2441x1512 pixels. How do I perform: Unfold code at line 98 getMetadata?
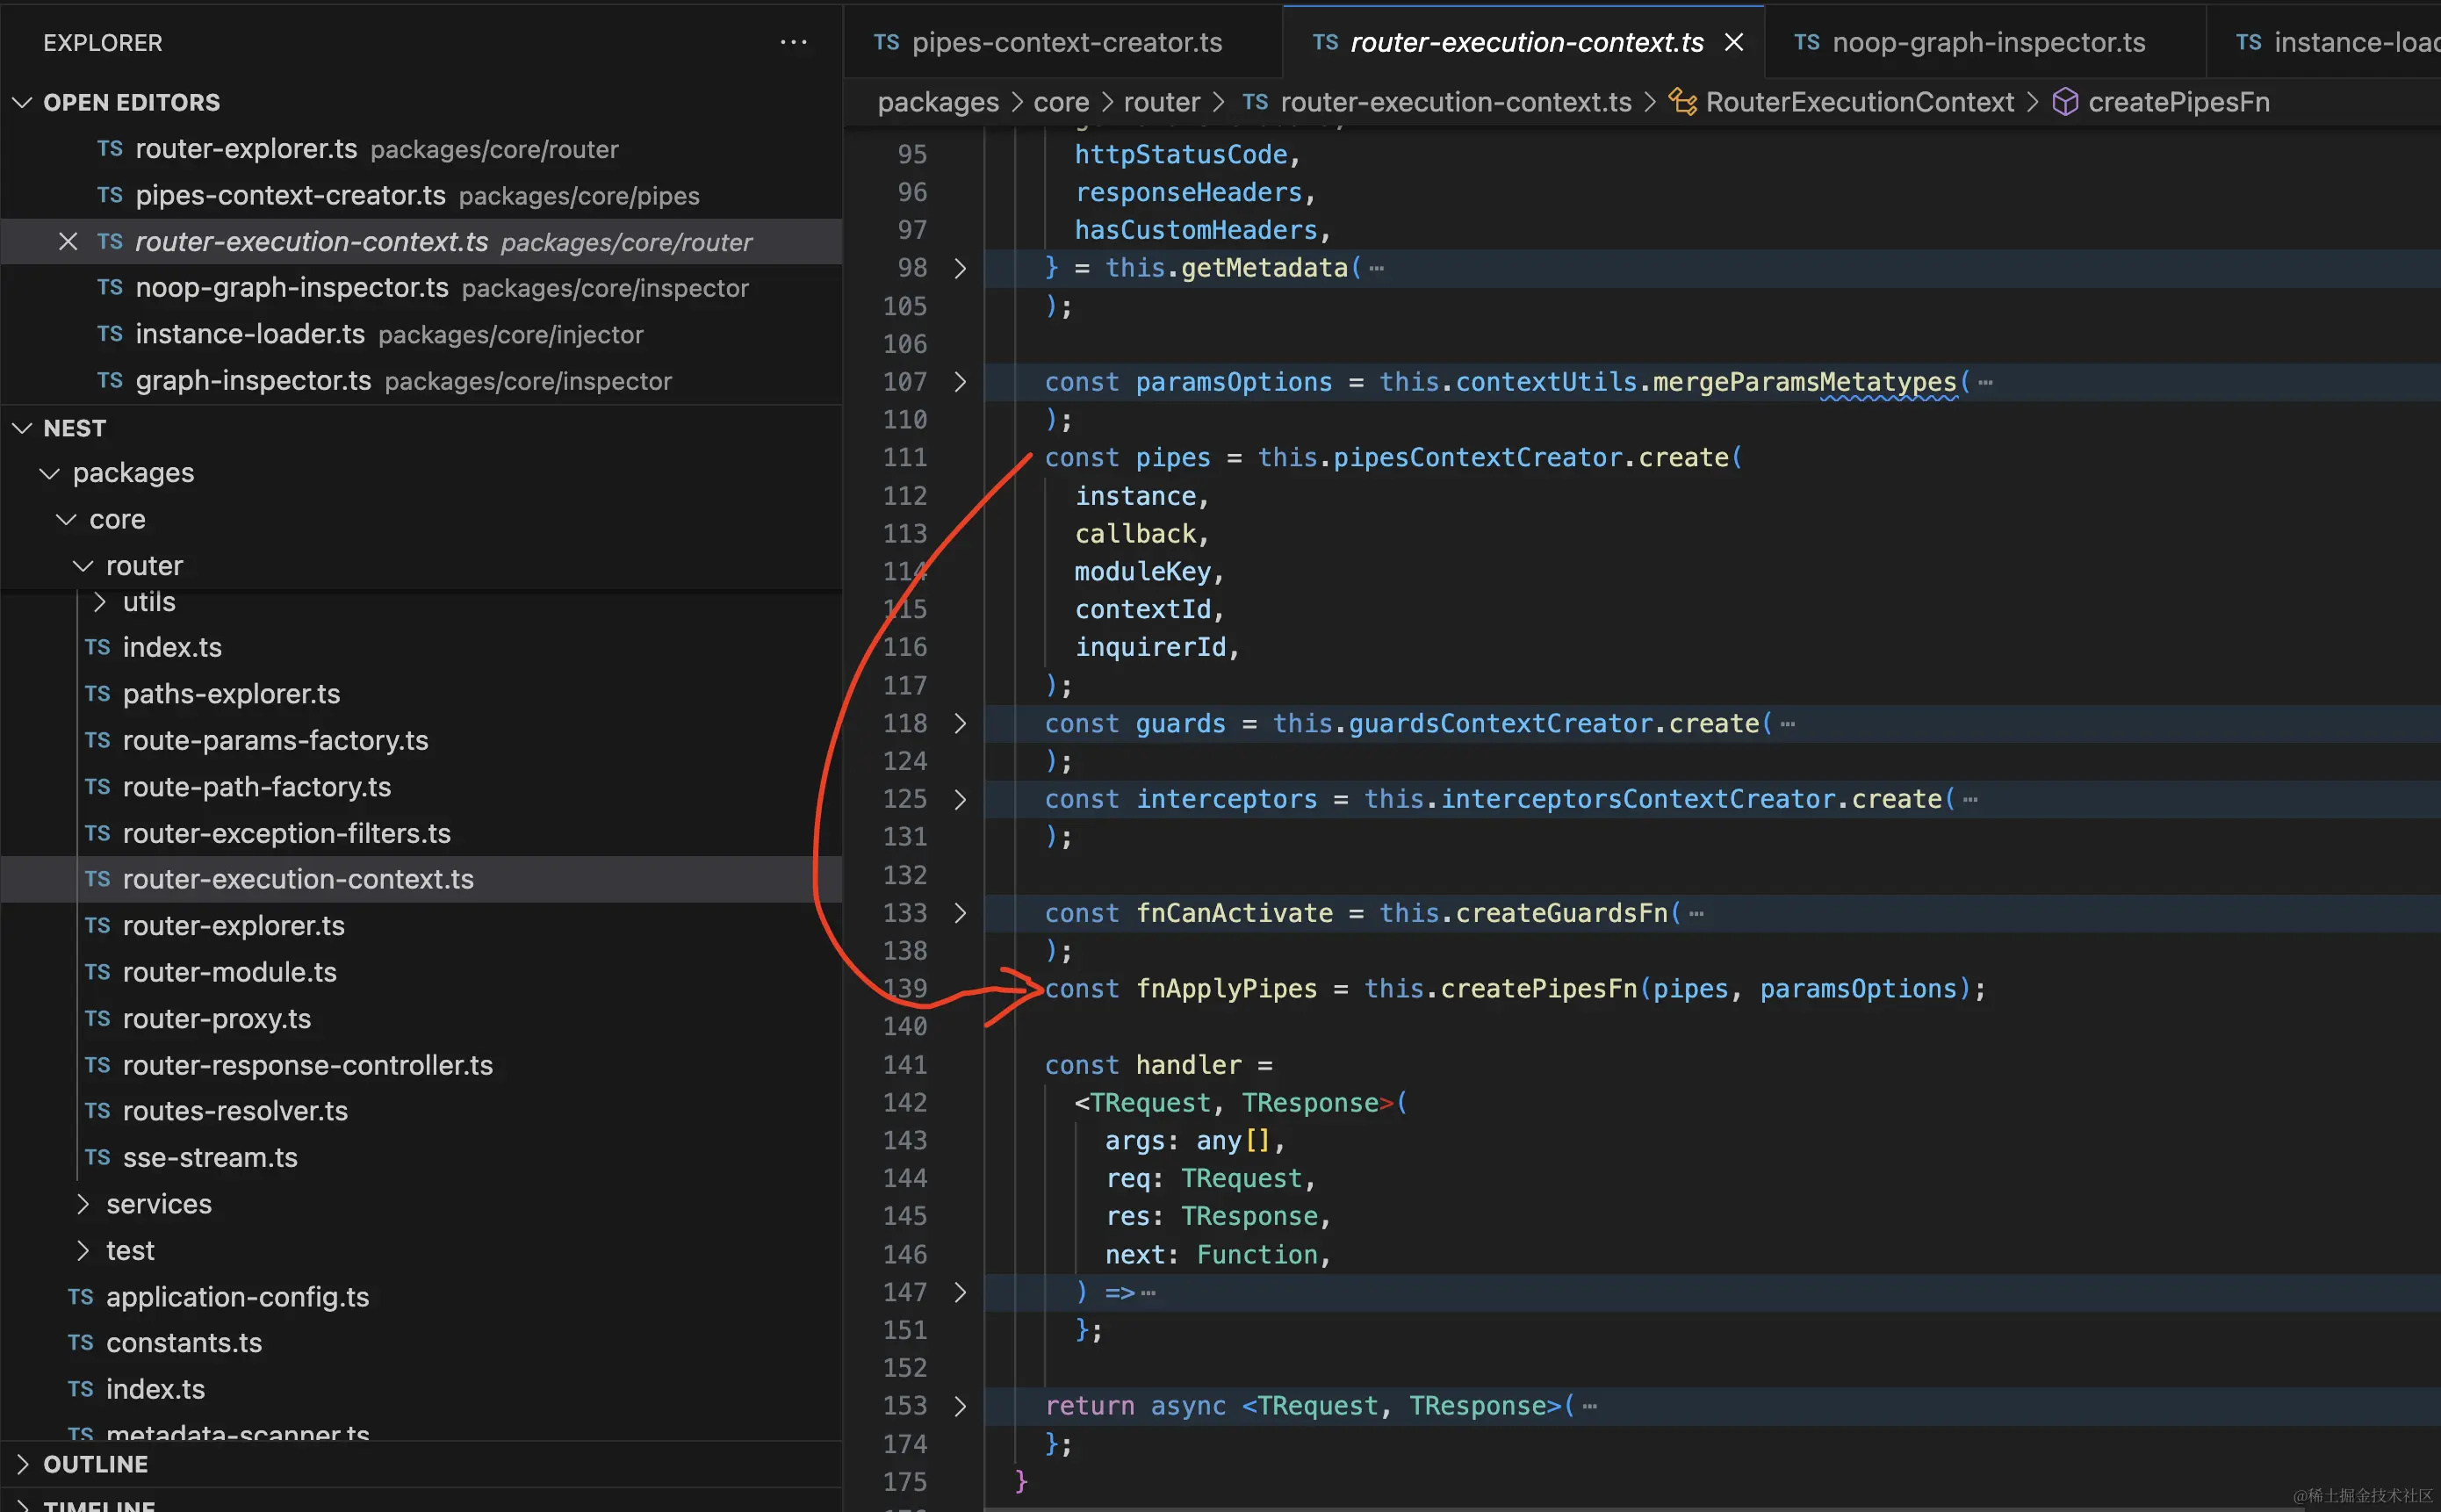pos(960,268)
